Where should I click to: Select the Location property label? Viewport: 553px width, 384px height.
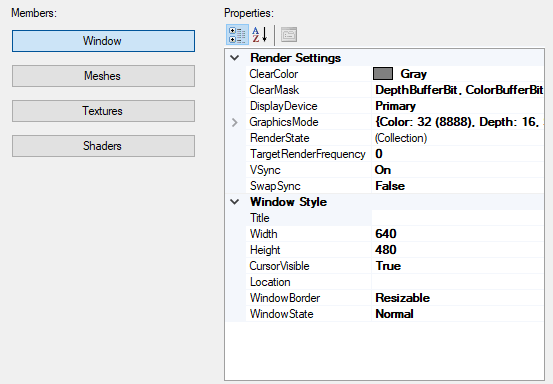point(270,282)
